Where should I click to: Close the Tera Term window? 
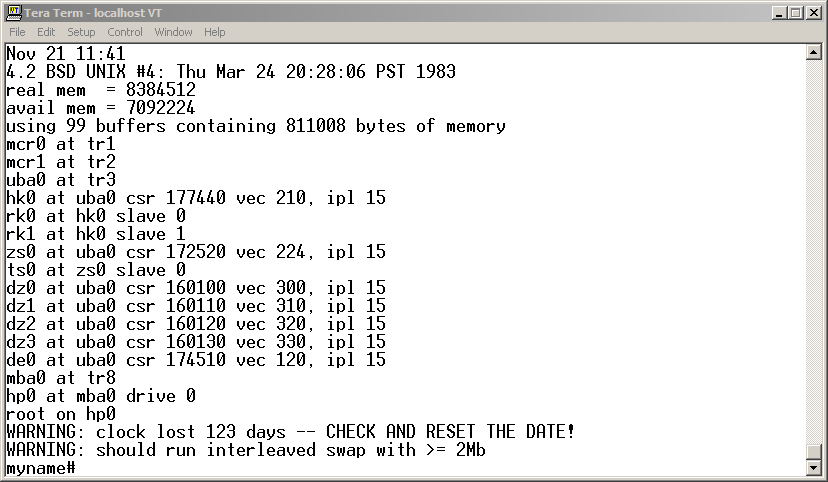[x=814, y=13]
